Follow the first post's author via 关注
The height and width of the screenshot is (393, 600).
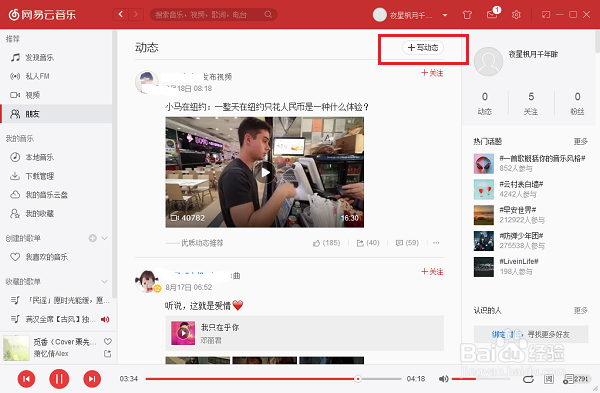tap(432, 73)
